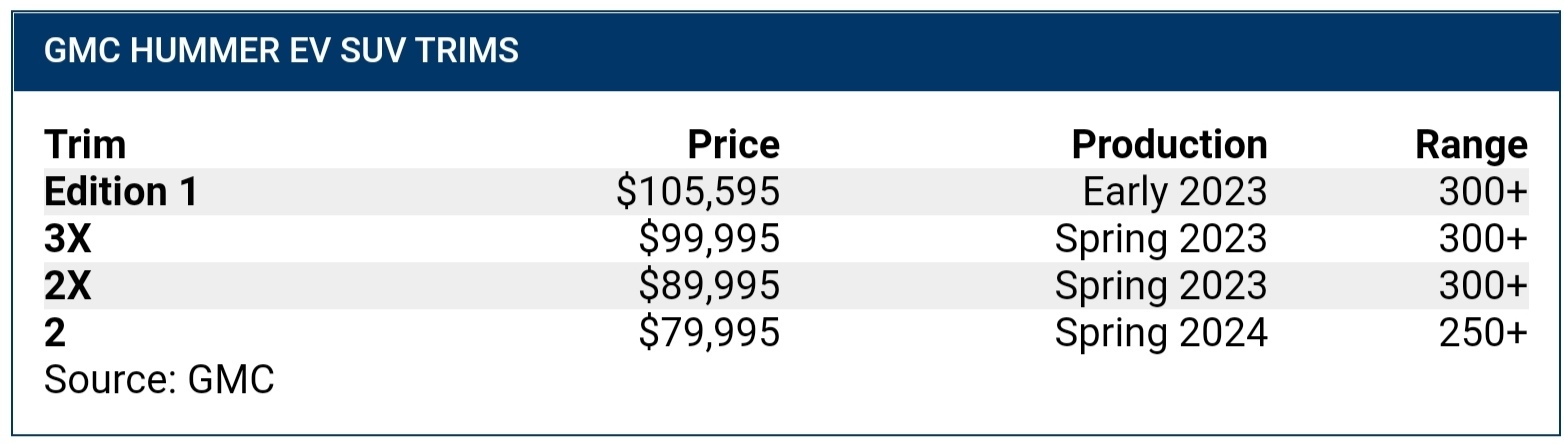Select the 2X trim row label
The image size is (1564, 444).
[x=68, y=287]
